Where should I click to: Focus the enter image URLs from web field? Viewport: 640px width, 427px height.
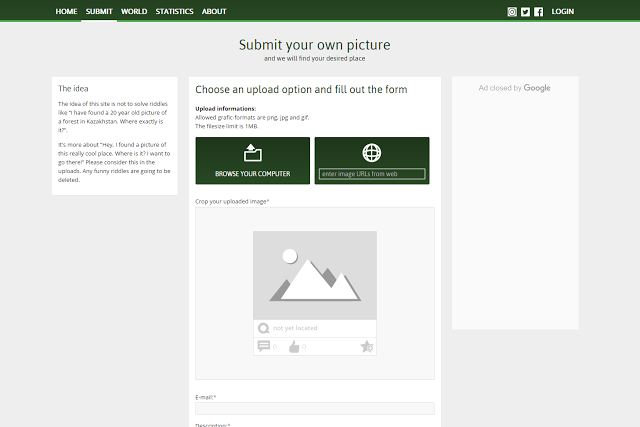tap(372, 174)
